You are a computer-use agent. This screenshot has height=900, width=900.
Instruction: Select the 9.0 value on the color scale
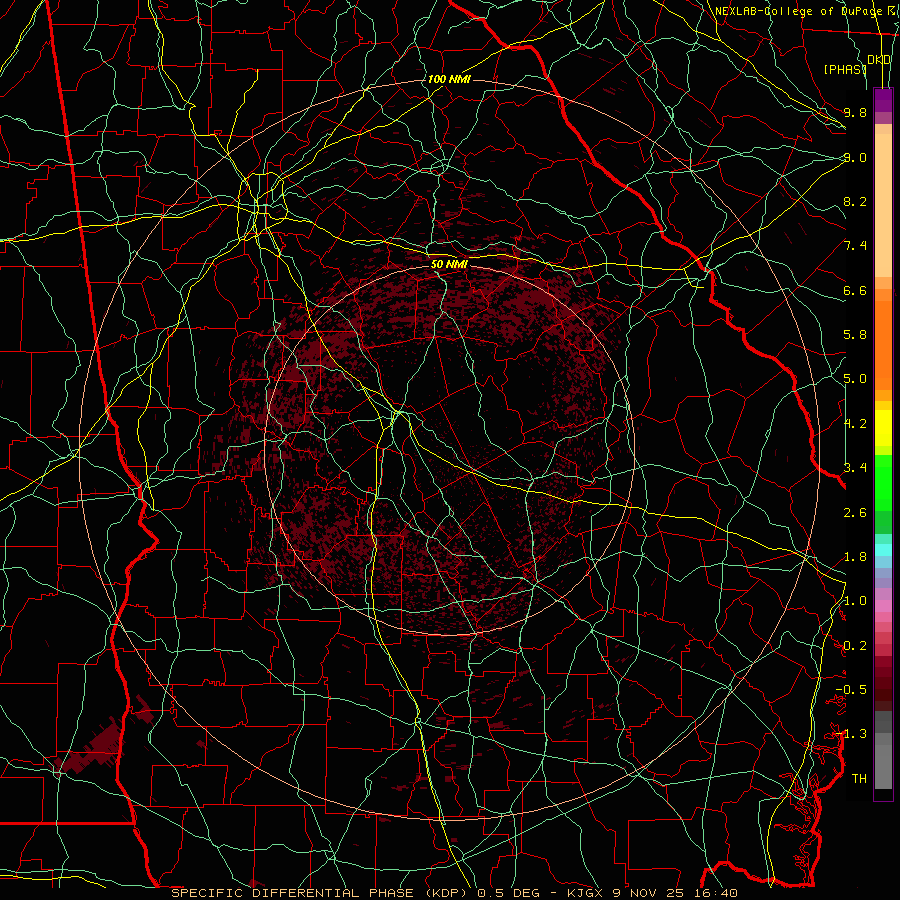tap(855, 157)
